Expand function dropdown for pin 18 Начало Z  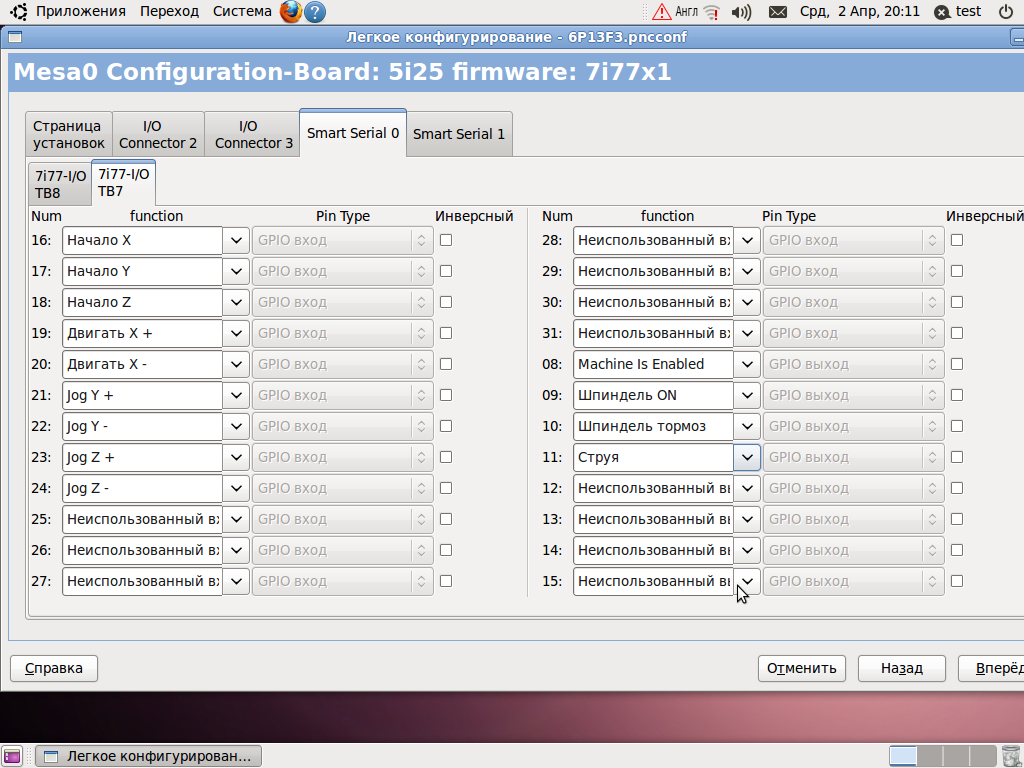click(x=236, y=302)
